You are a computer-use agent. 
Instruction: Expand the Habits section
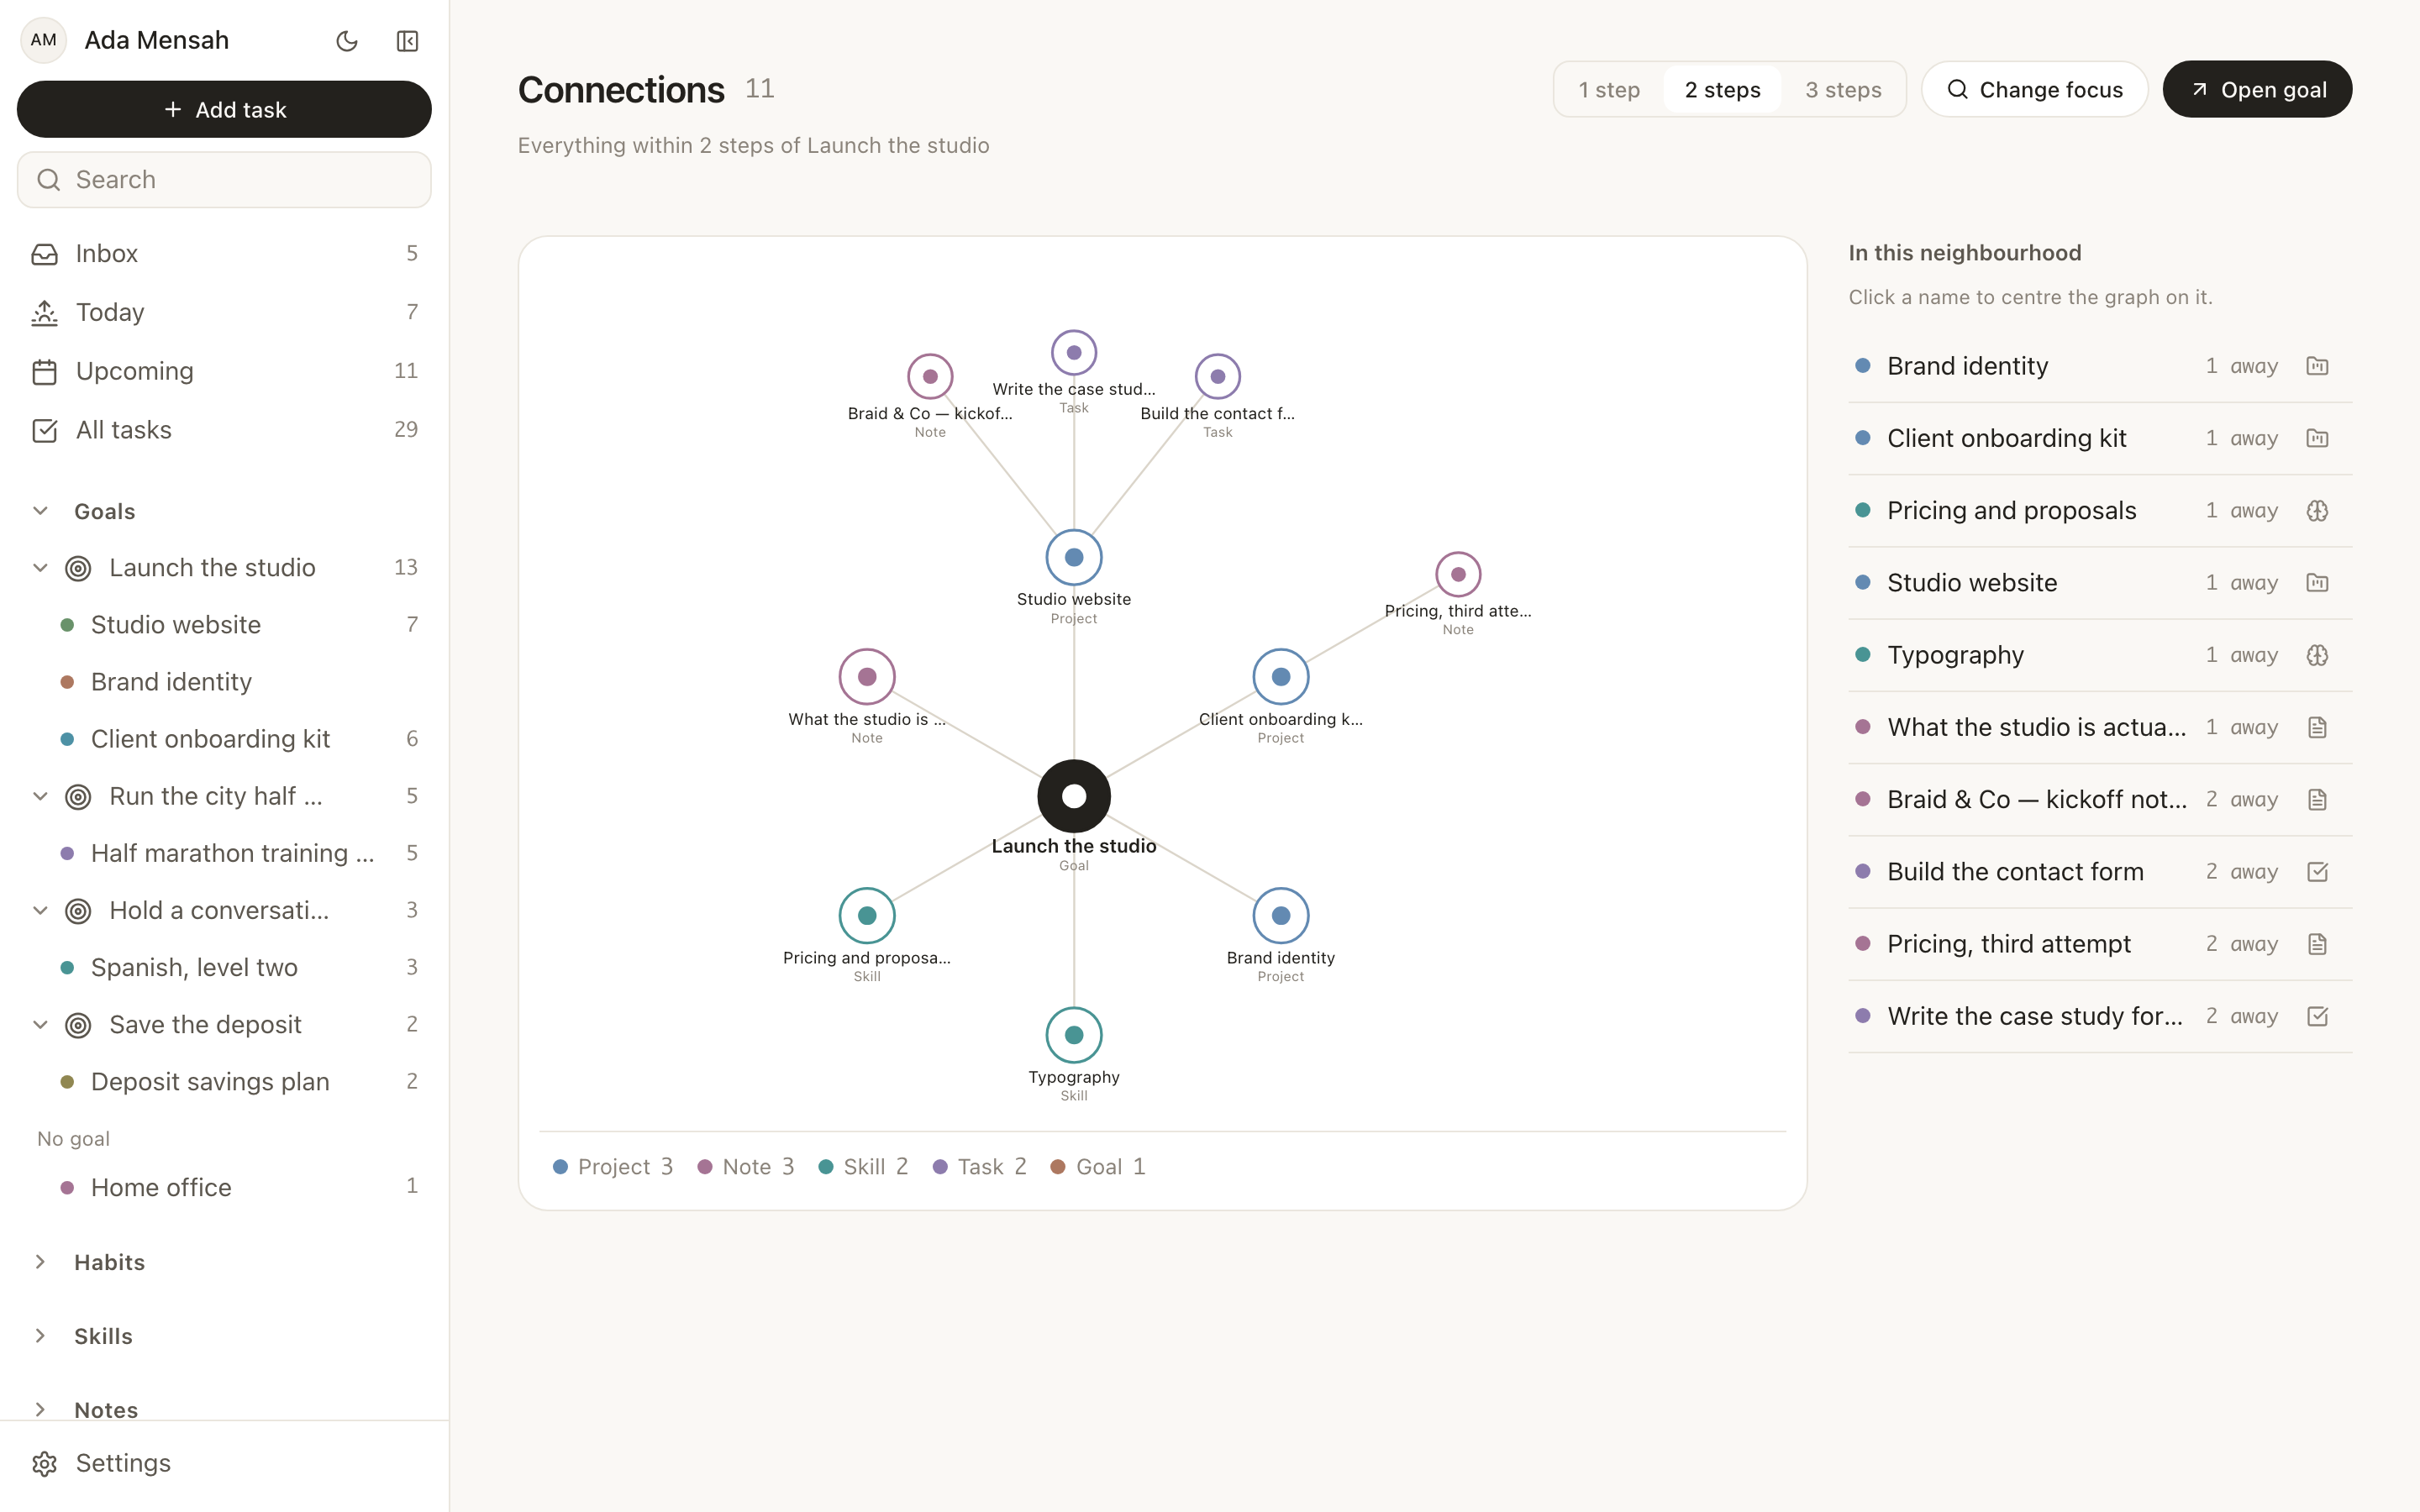[x=40, y=1262]
